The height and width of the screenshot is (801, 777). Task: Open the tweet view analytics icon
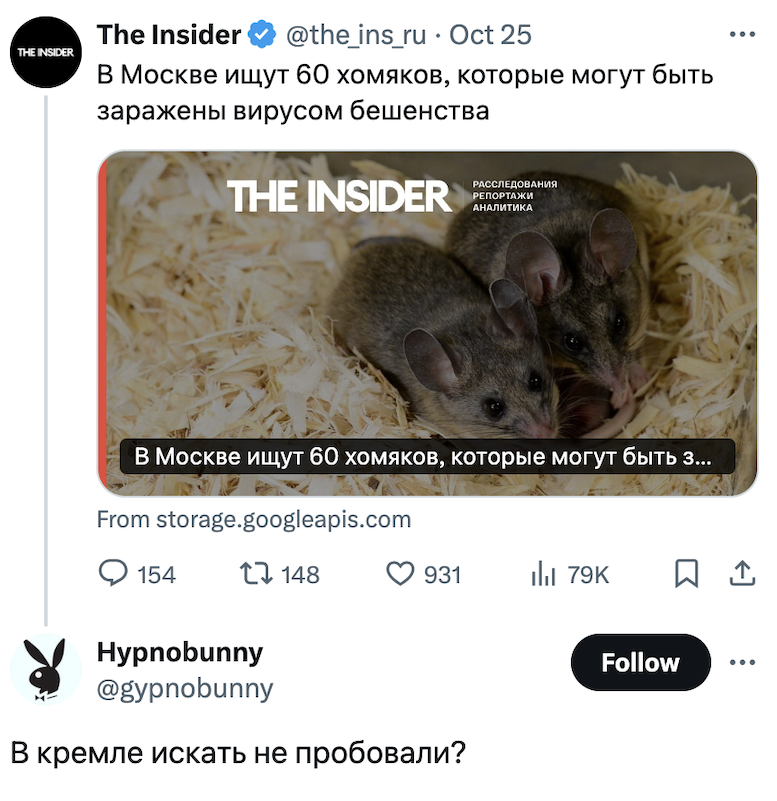[x=542, y=573]
